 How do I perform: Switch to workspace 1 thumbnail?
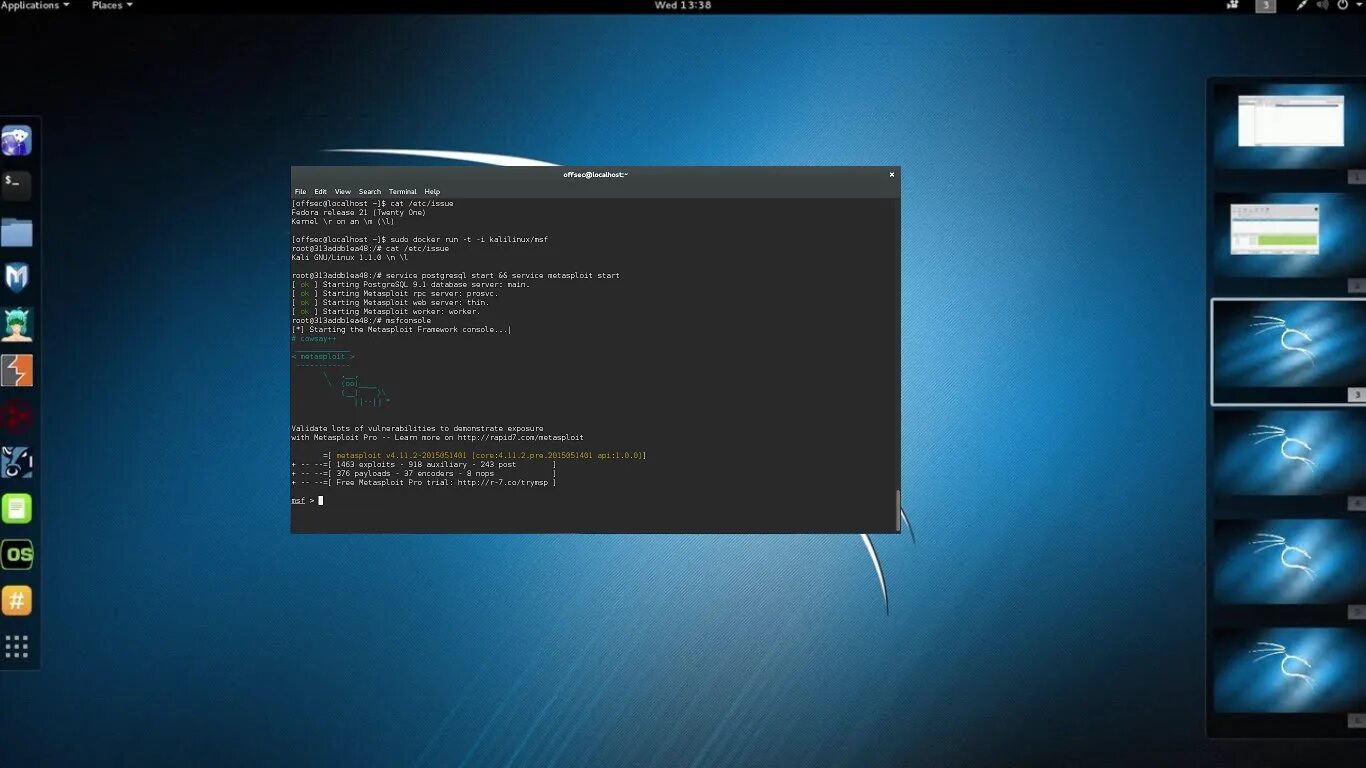1289,125
